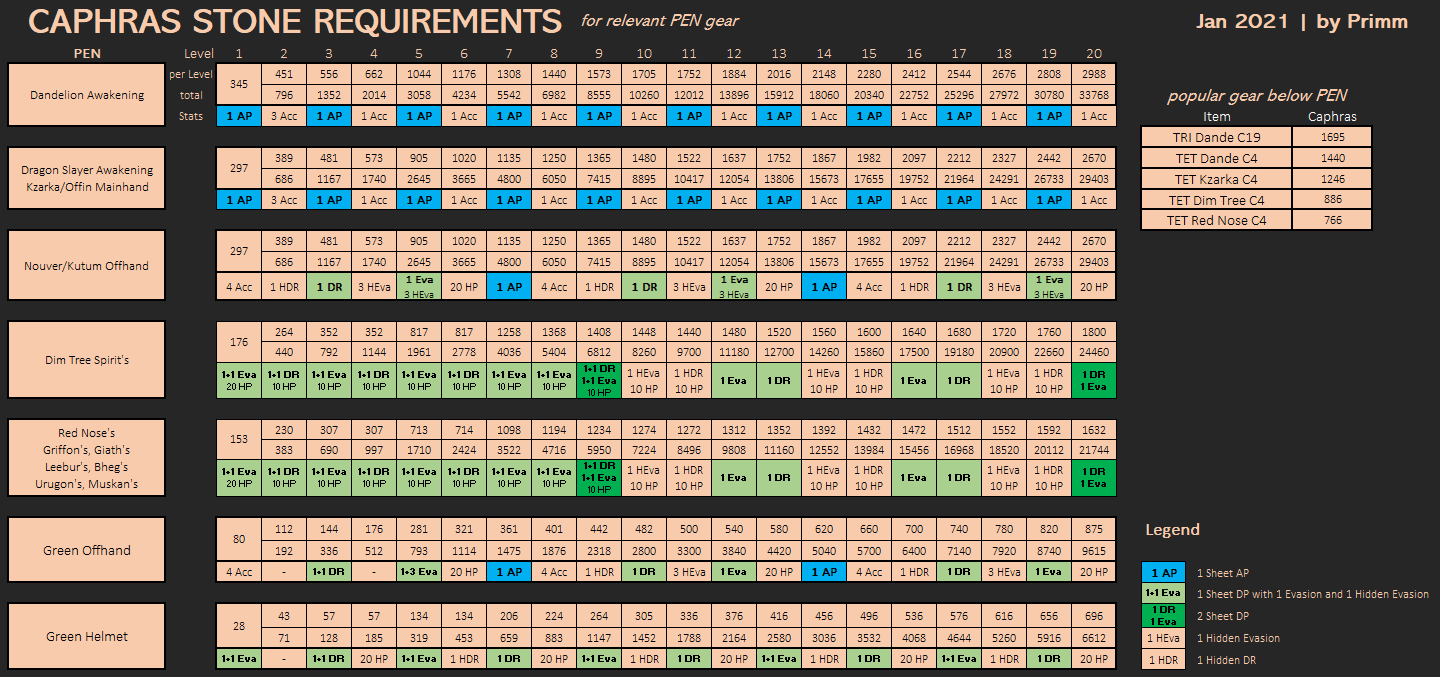Click the Caphras value 1246
The height and width of the screenshot is (677, 1440).
pyautogui.click(x=1331, y=179)
